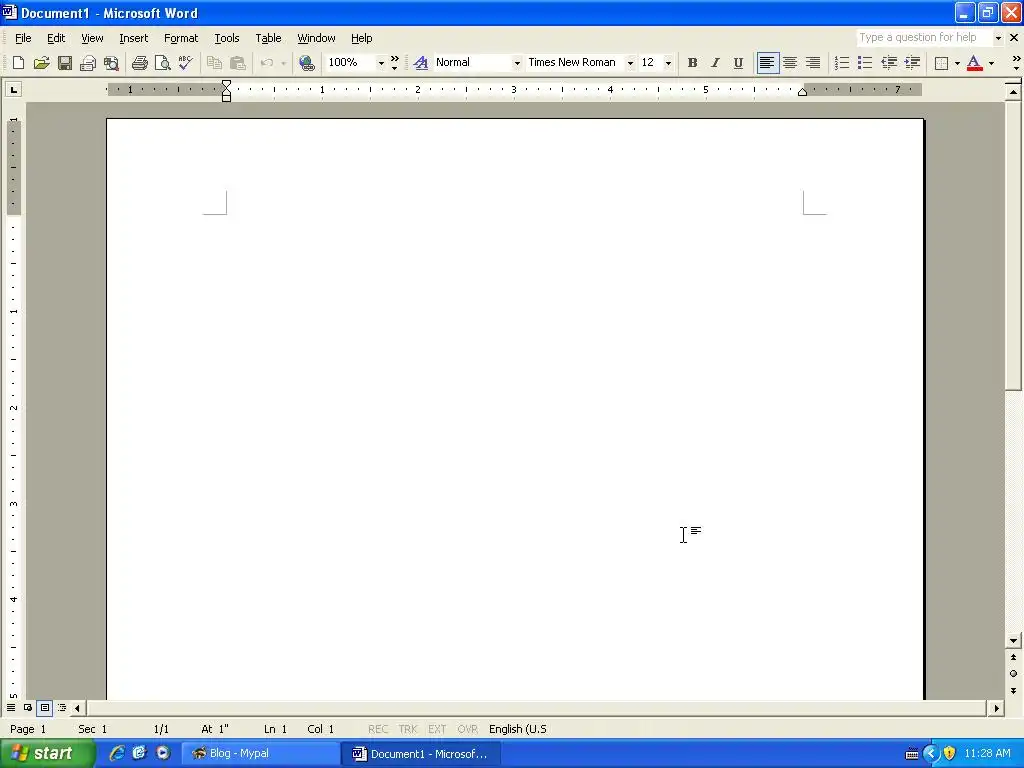Expand border style dropdown arrow
The width and height of the screenshot is (1024, 768).
pyautogui.click(x=957, y=63)
